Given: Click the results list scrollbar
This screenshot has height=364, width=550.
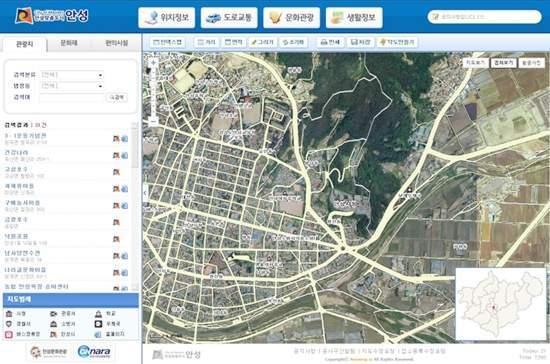Looking at the screenshot, I should pyautogui.click(x=135, y=147).
